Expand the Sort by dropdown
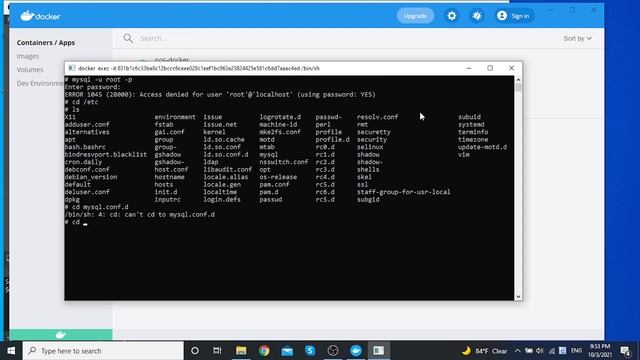Viewport: 640px width, 360px height. (577, 38)
